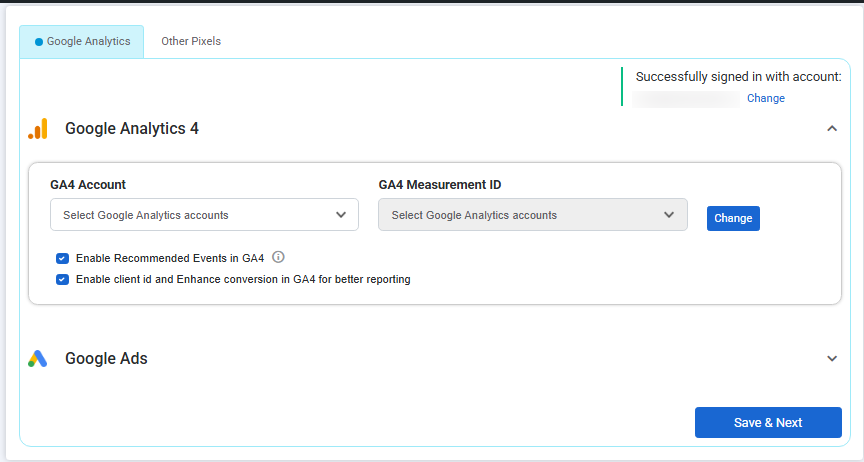This screenshot has height=462, width=864.
Task: Click the Google Ads section heading
Action: pos(106,358)
